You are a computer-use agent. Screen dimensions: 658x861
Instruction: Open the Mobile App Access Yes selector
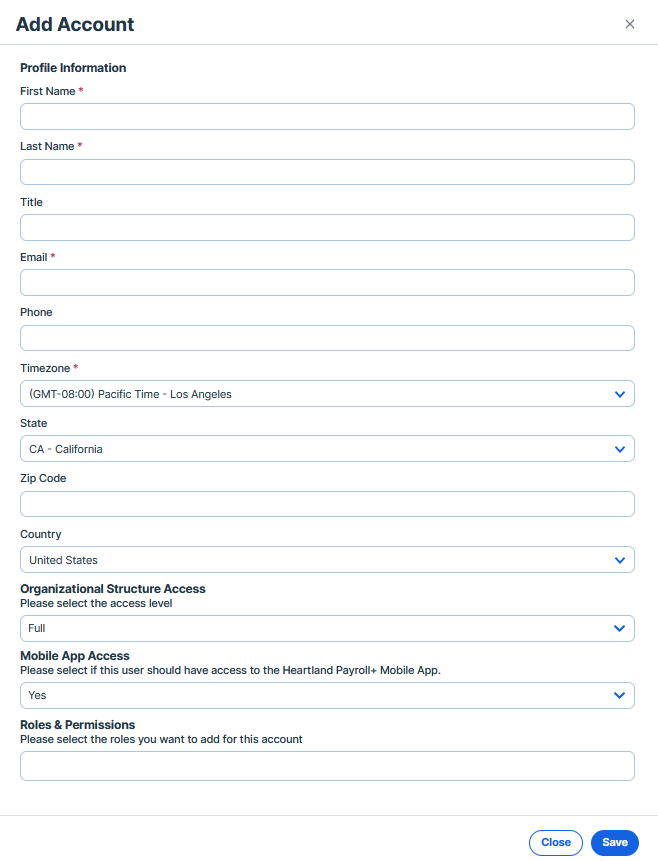[327, 695]
